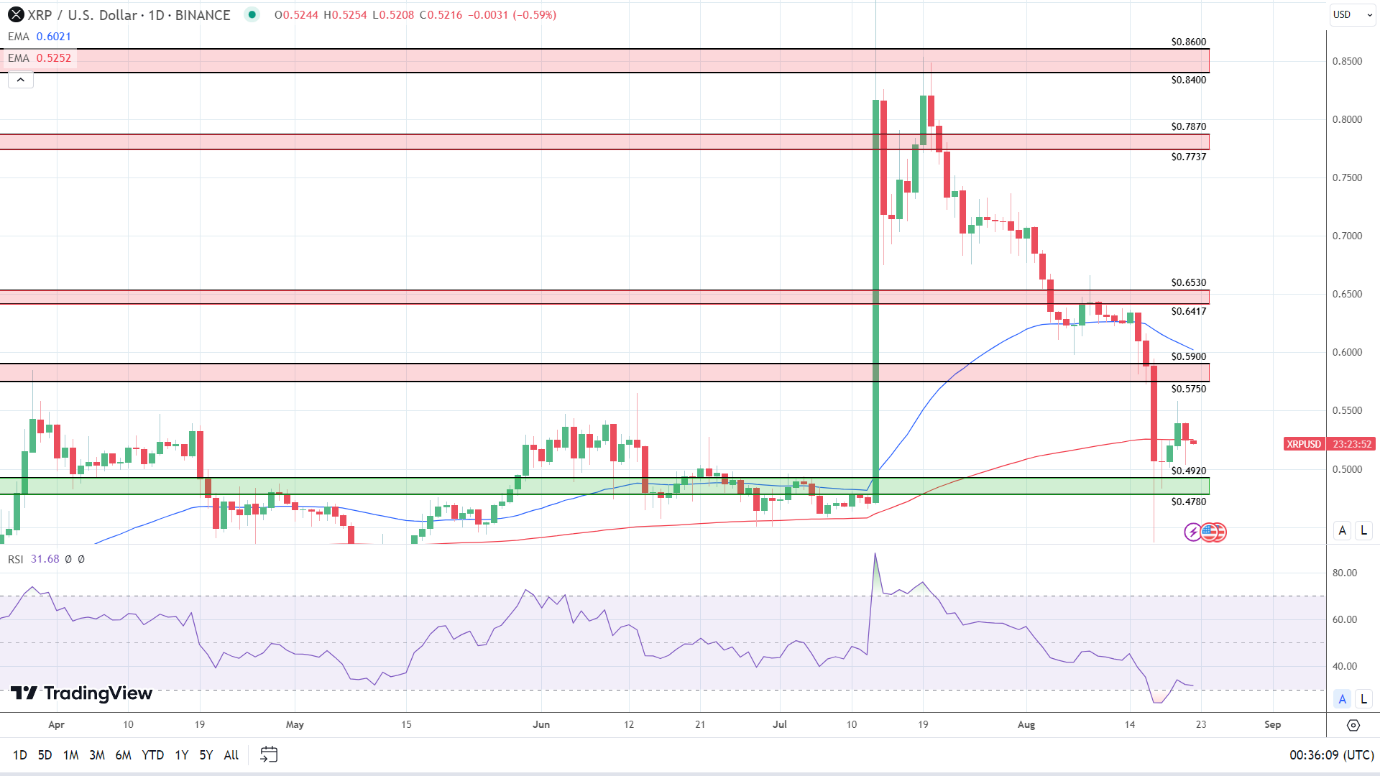Collapse the indicator legend with the chevron
The width and height of the screenshot is (1380, 776).
pos(20,79)
